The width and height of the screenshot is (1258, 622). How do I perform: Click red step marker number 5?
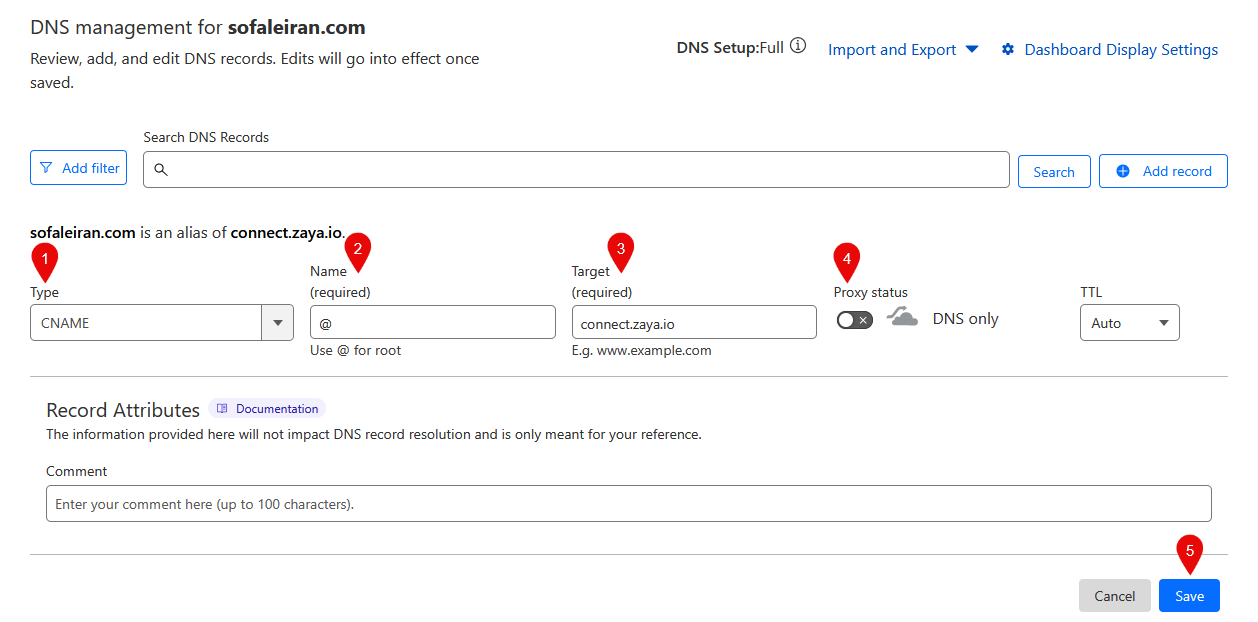click(x=1189, y=551)
